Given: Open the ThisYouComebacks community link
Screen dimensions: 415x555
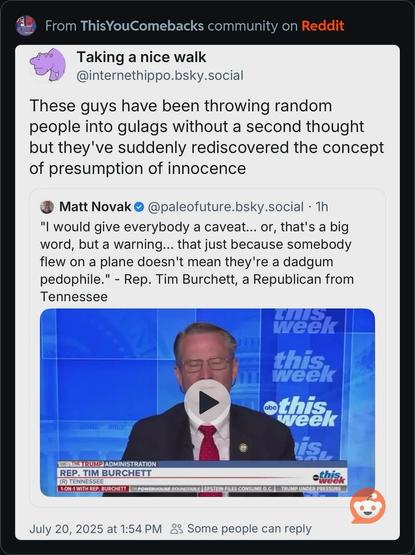Looking at the screenshot, I should pos(142,26).
